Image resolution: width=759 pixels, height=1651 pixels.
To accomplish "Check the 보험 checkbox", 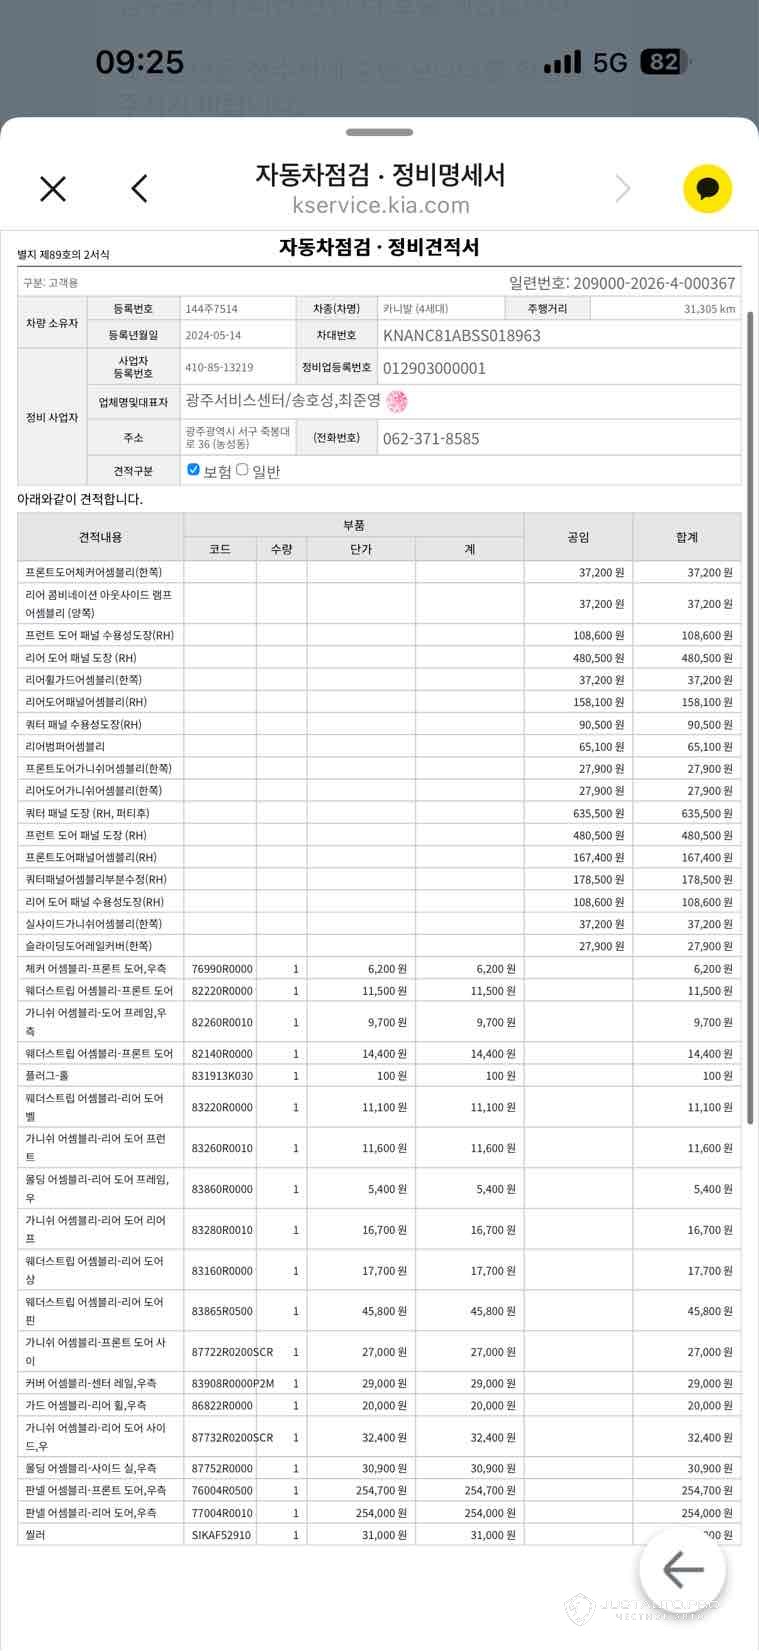I will 193,469.
